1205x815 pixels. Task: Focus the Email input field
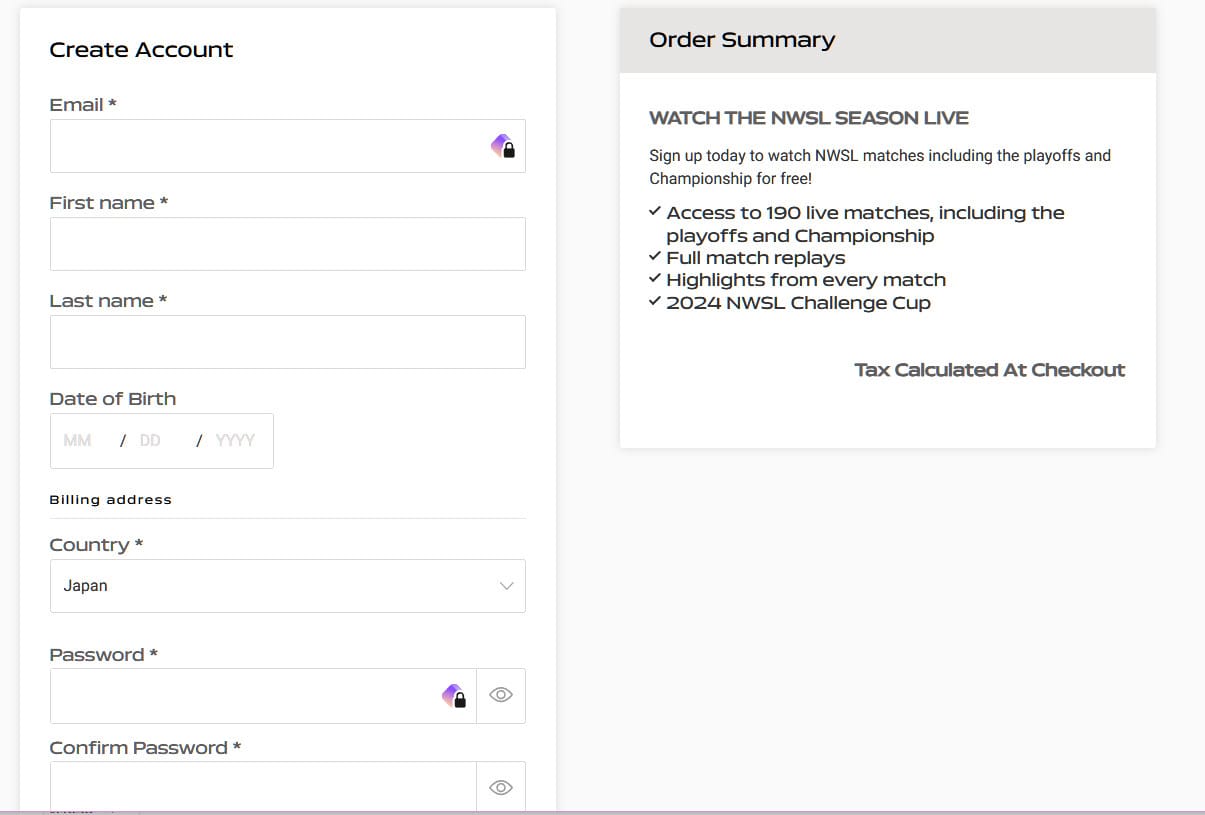(288, 146)
